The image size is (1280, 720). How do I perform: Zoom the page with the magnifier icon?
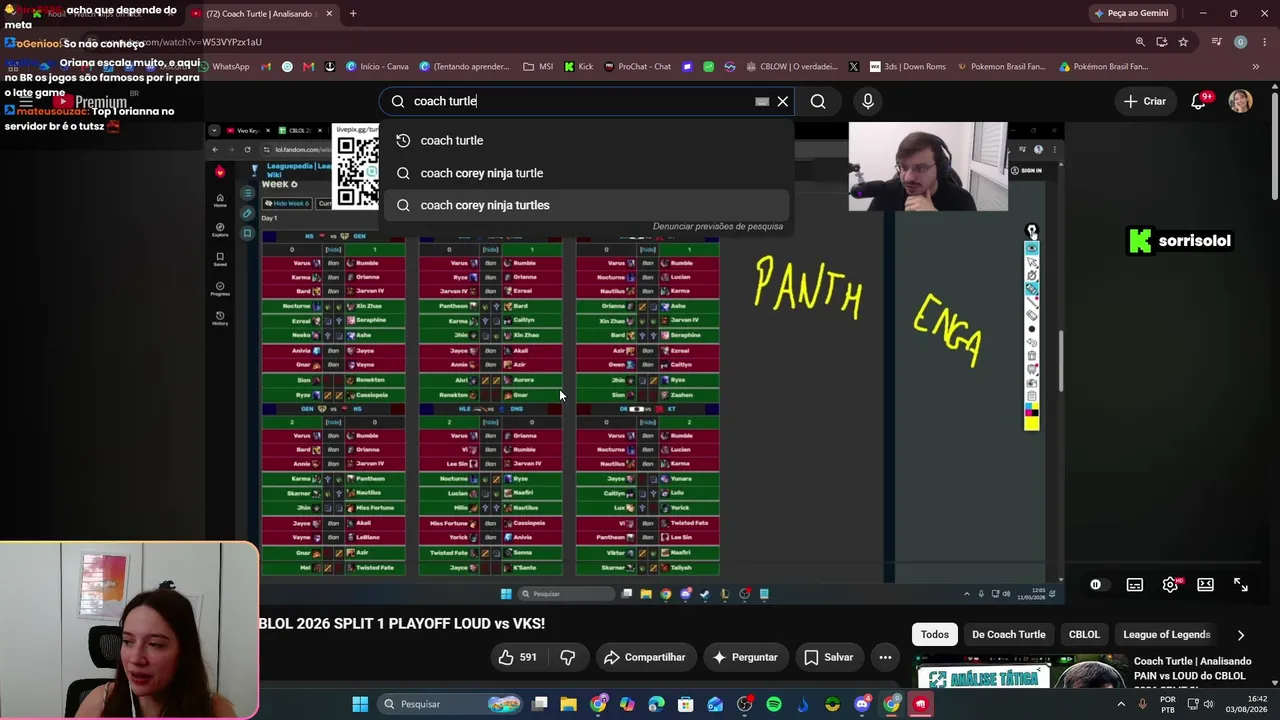(1140, 42)
